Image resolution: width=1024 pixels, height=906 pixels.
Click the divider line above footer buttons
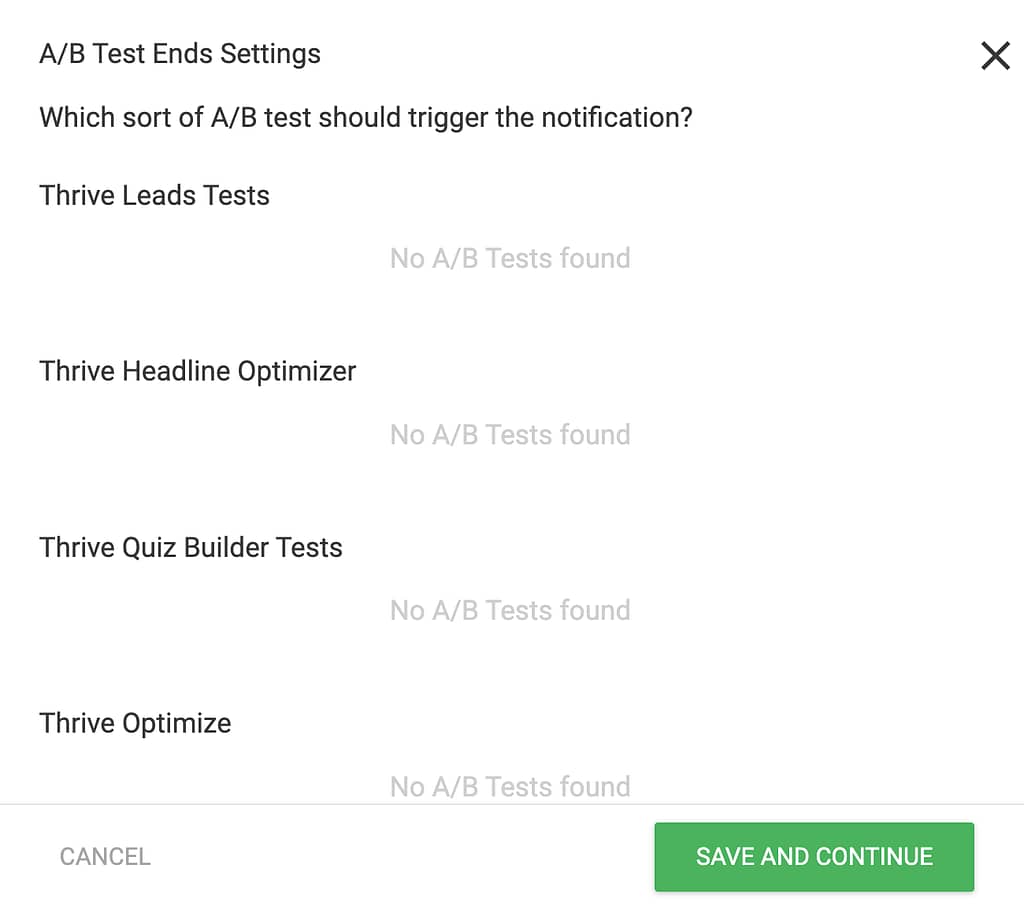click(x=512, y=804)
